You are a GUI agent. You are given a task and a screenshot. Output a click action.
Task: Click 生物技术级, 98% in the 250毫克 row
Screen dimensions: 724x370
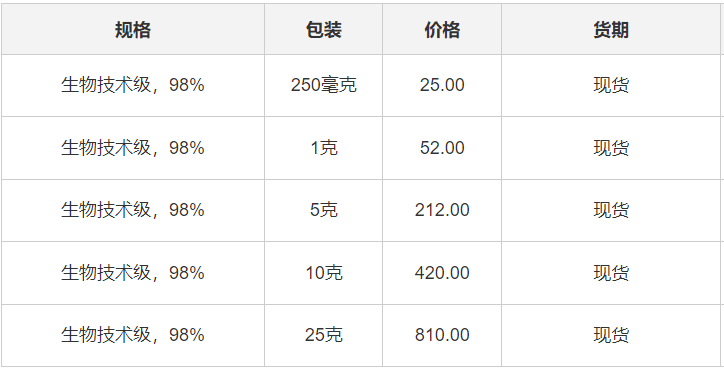tap(133, 85)
